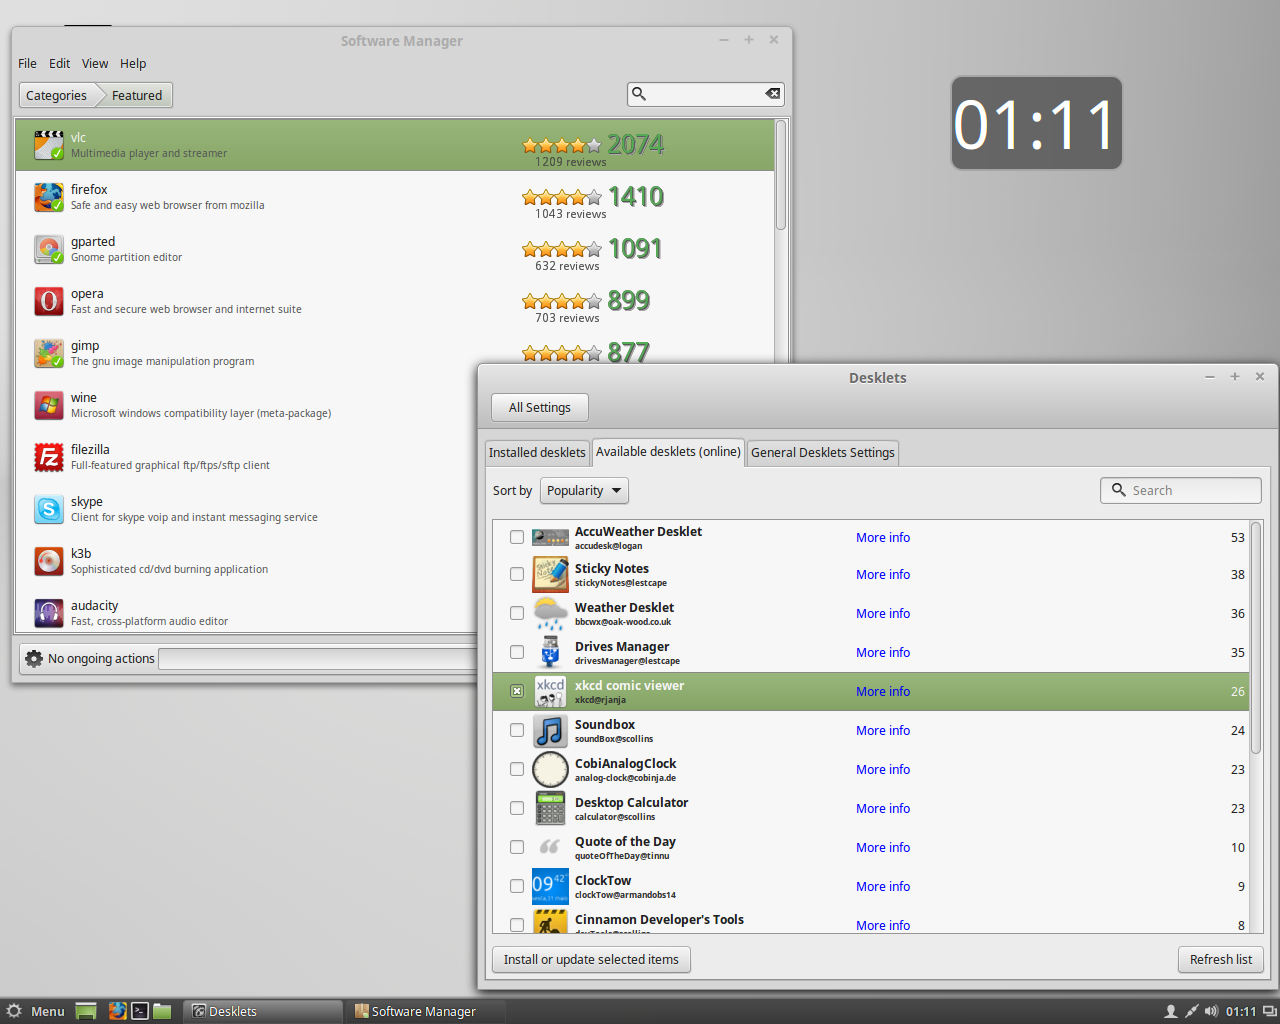Check the Soundbox desklet checkbox
Viewport: 1280px width, 1024px height.
pyautogui.click(x=517, y=730)
